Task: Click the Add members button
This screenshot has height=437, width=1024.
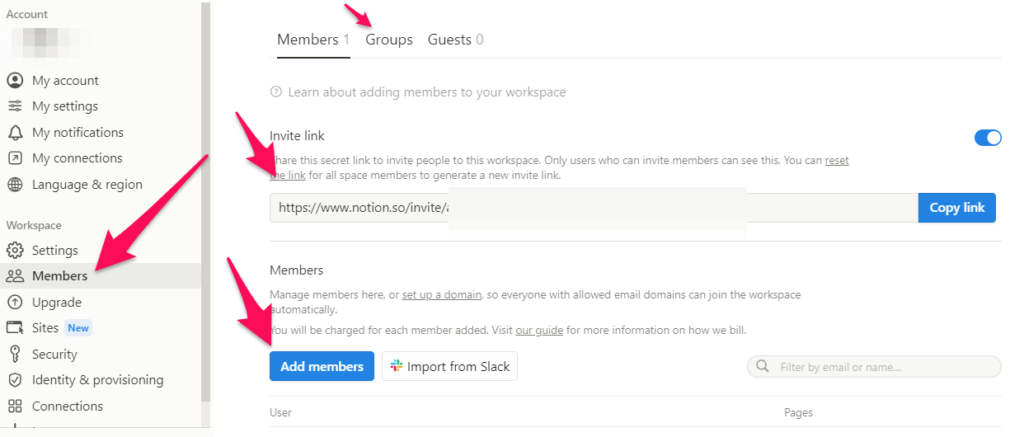Action: [322, 367]
